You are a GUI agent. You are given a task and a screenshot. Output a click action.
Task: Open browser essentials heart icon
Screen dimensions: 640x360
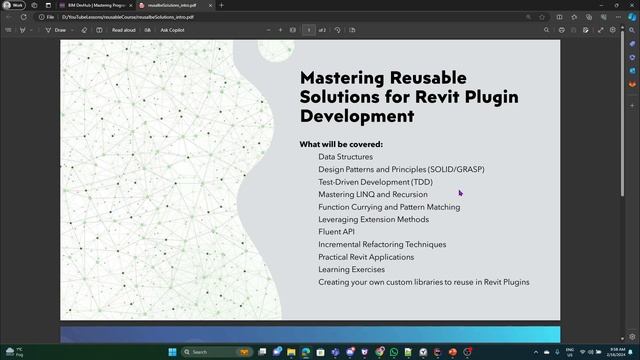pos(604,17)
